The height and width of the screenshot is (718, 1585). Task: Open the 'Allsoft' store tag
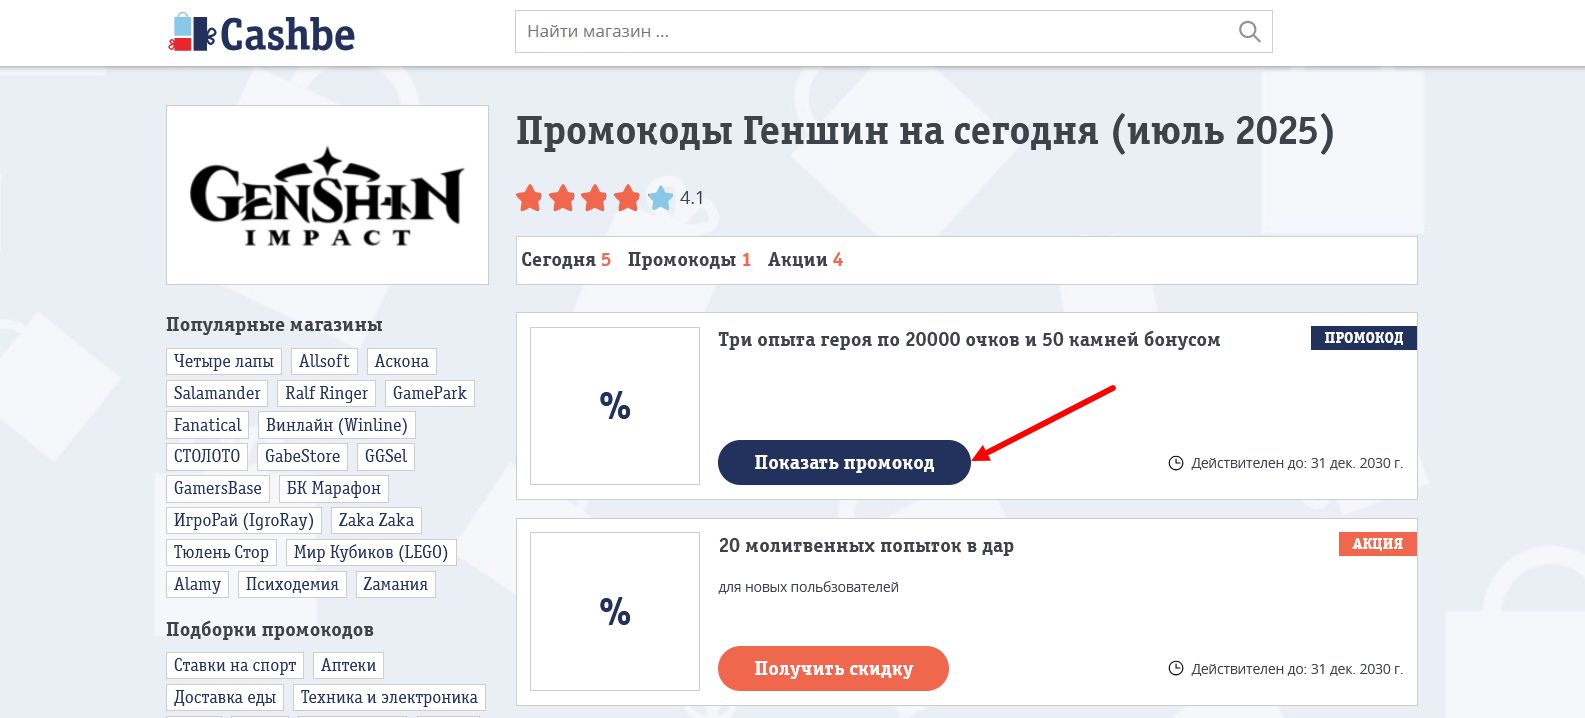(324, 361)
